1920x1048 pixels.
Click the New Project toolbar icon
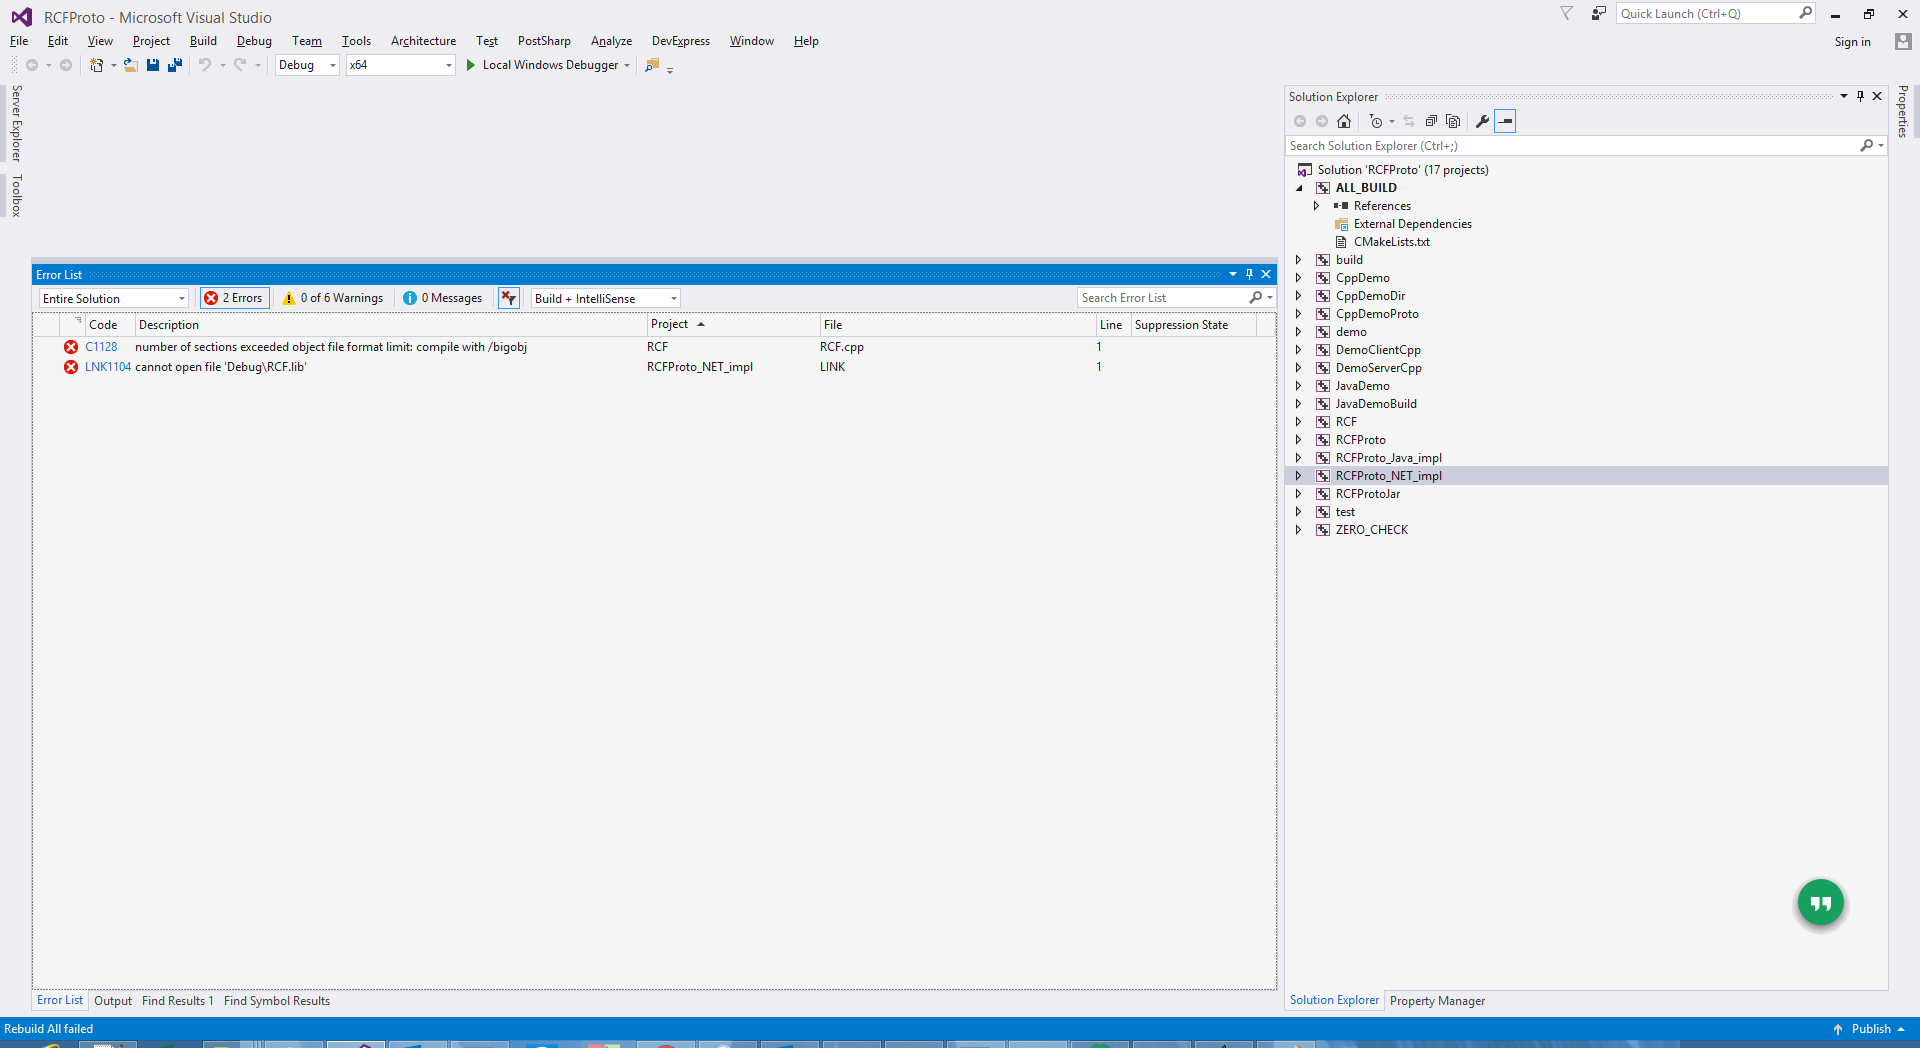click(96, 65)
